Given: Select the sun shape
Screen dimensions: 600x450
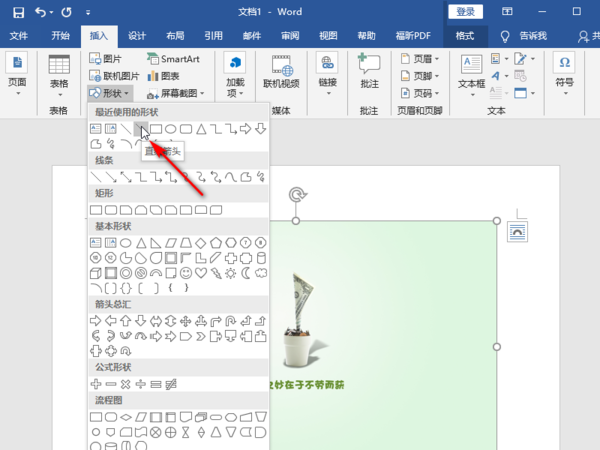Looking at the screenshot, I should pos(231,273).
